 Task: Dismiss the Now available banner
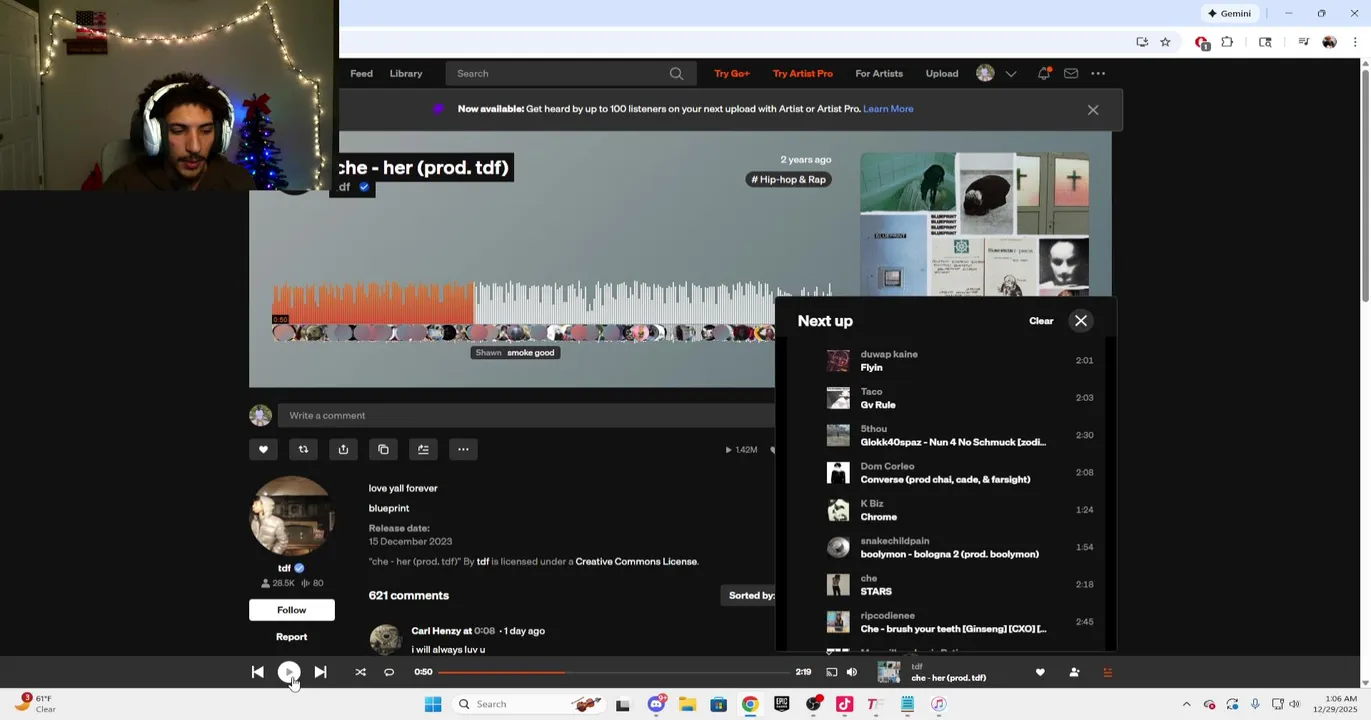(1093, 110)
